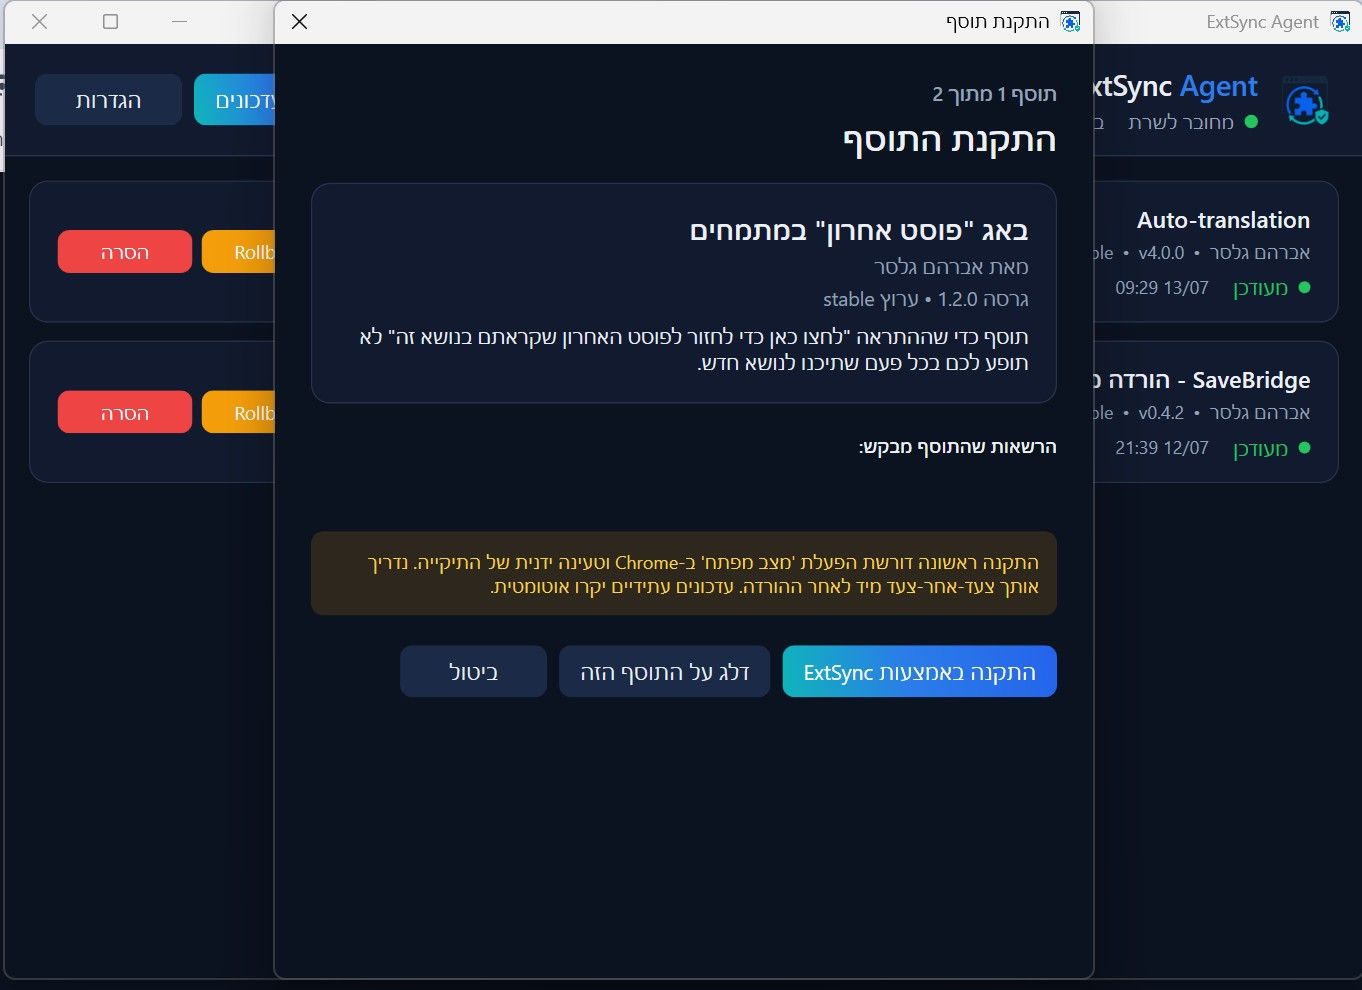Click הסרה for SaveBridge extension
The height and width of the screenshot is (990, 1362).
pos(125,412)
